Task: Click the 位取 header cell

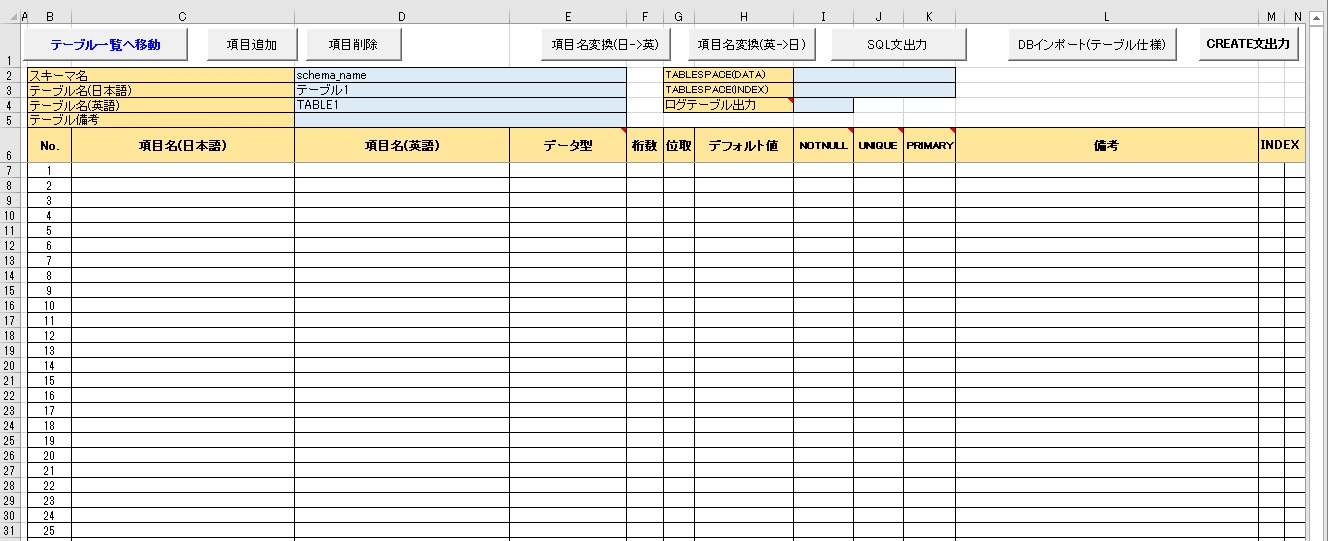Action: pyautogui.click(x=679, y=145)
